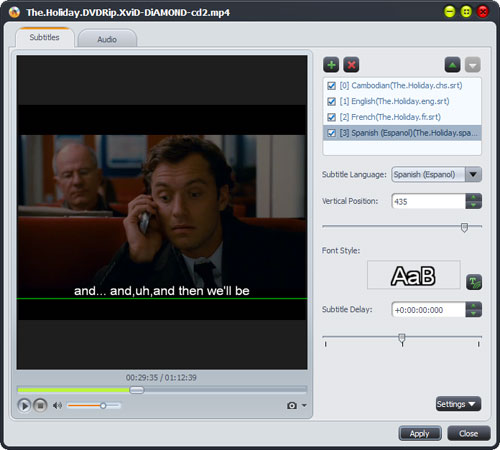Select the [2] French(The.Holiday.fr.srt) row
500x450 pixels.
402,117
